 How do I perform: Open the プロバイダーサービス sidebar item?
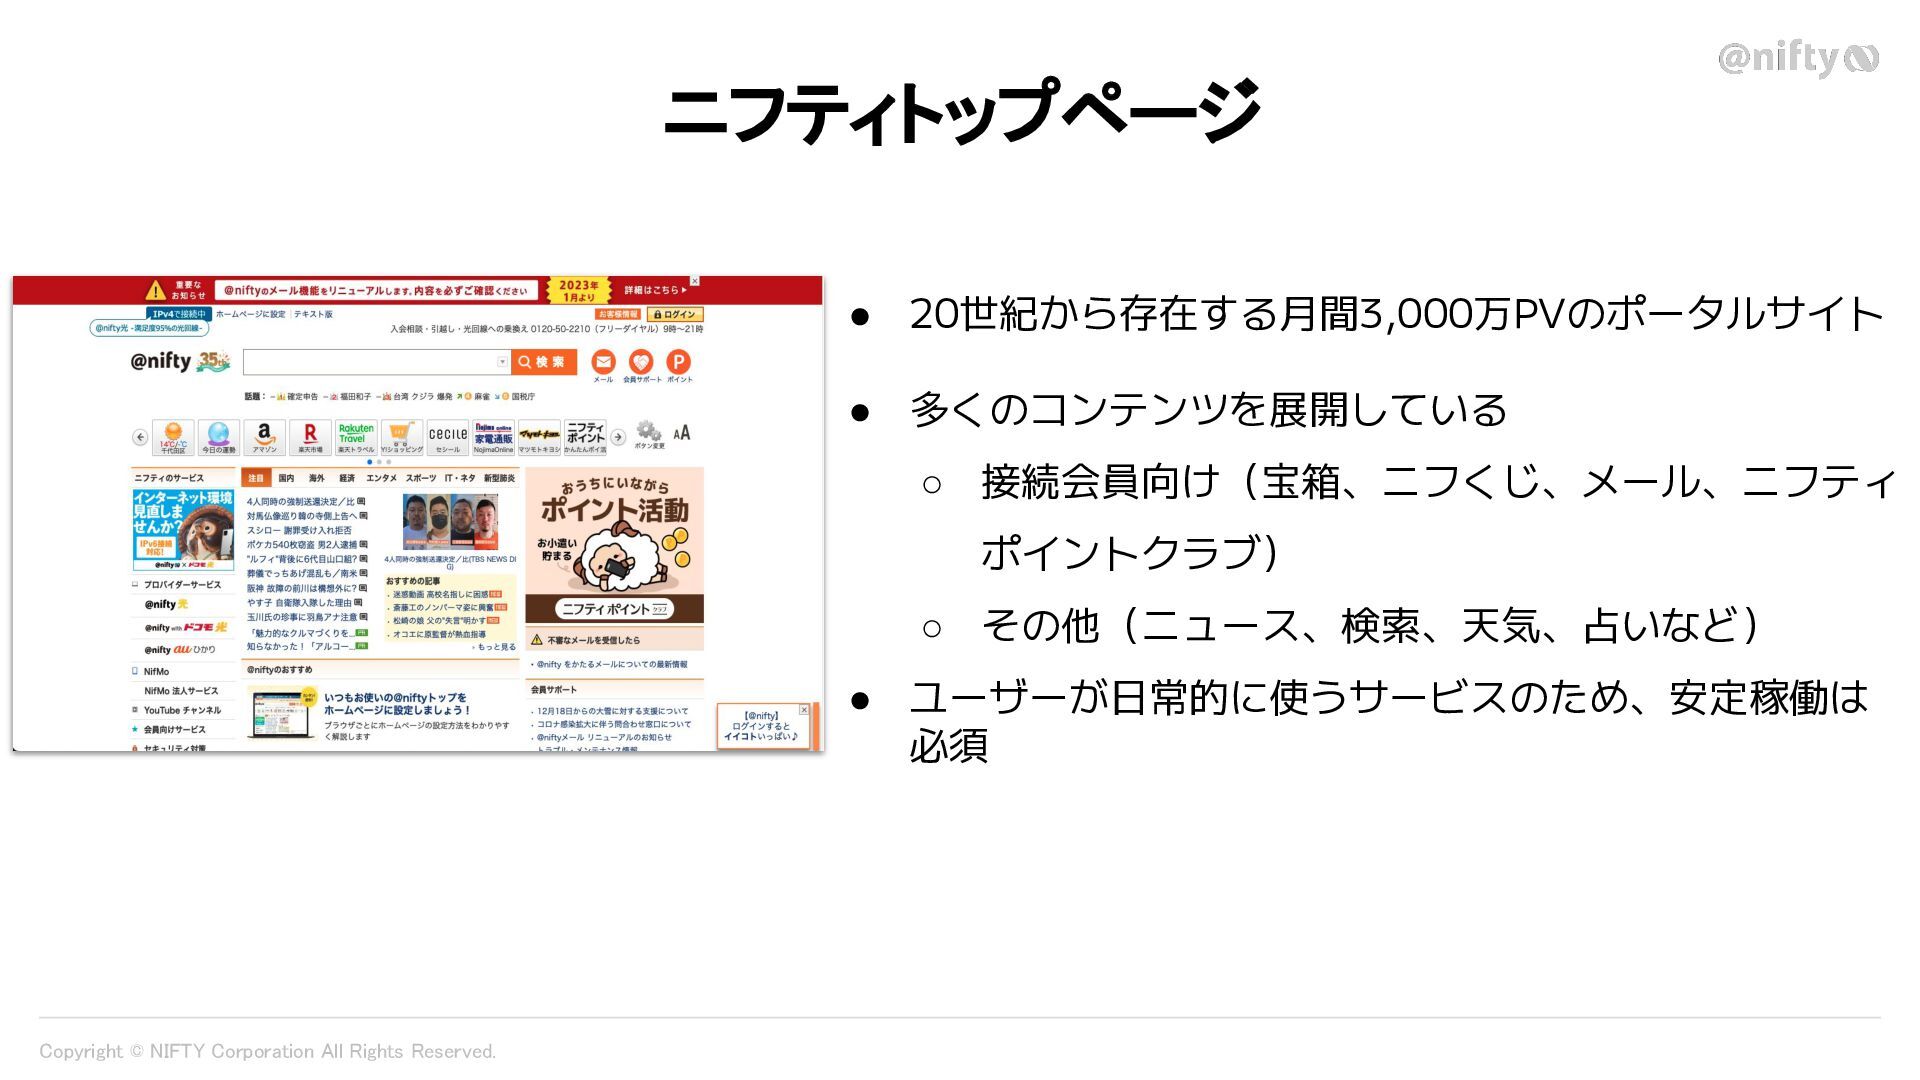(182, 585)
